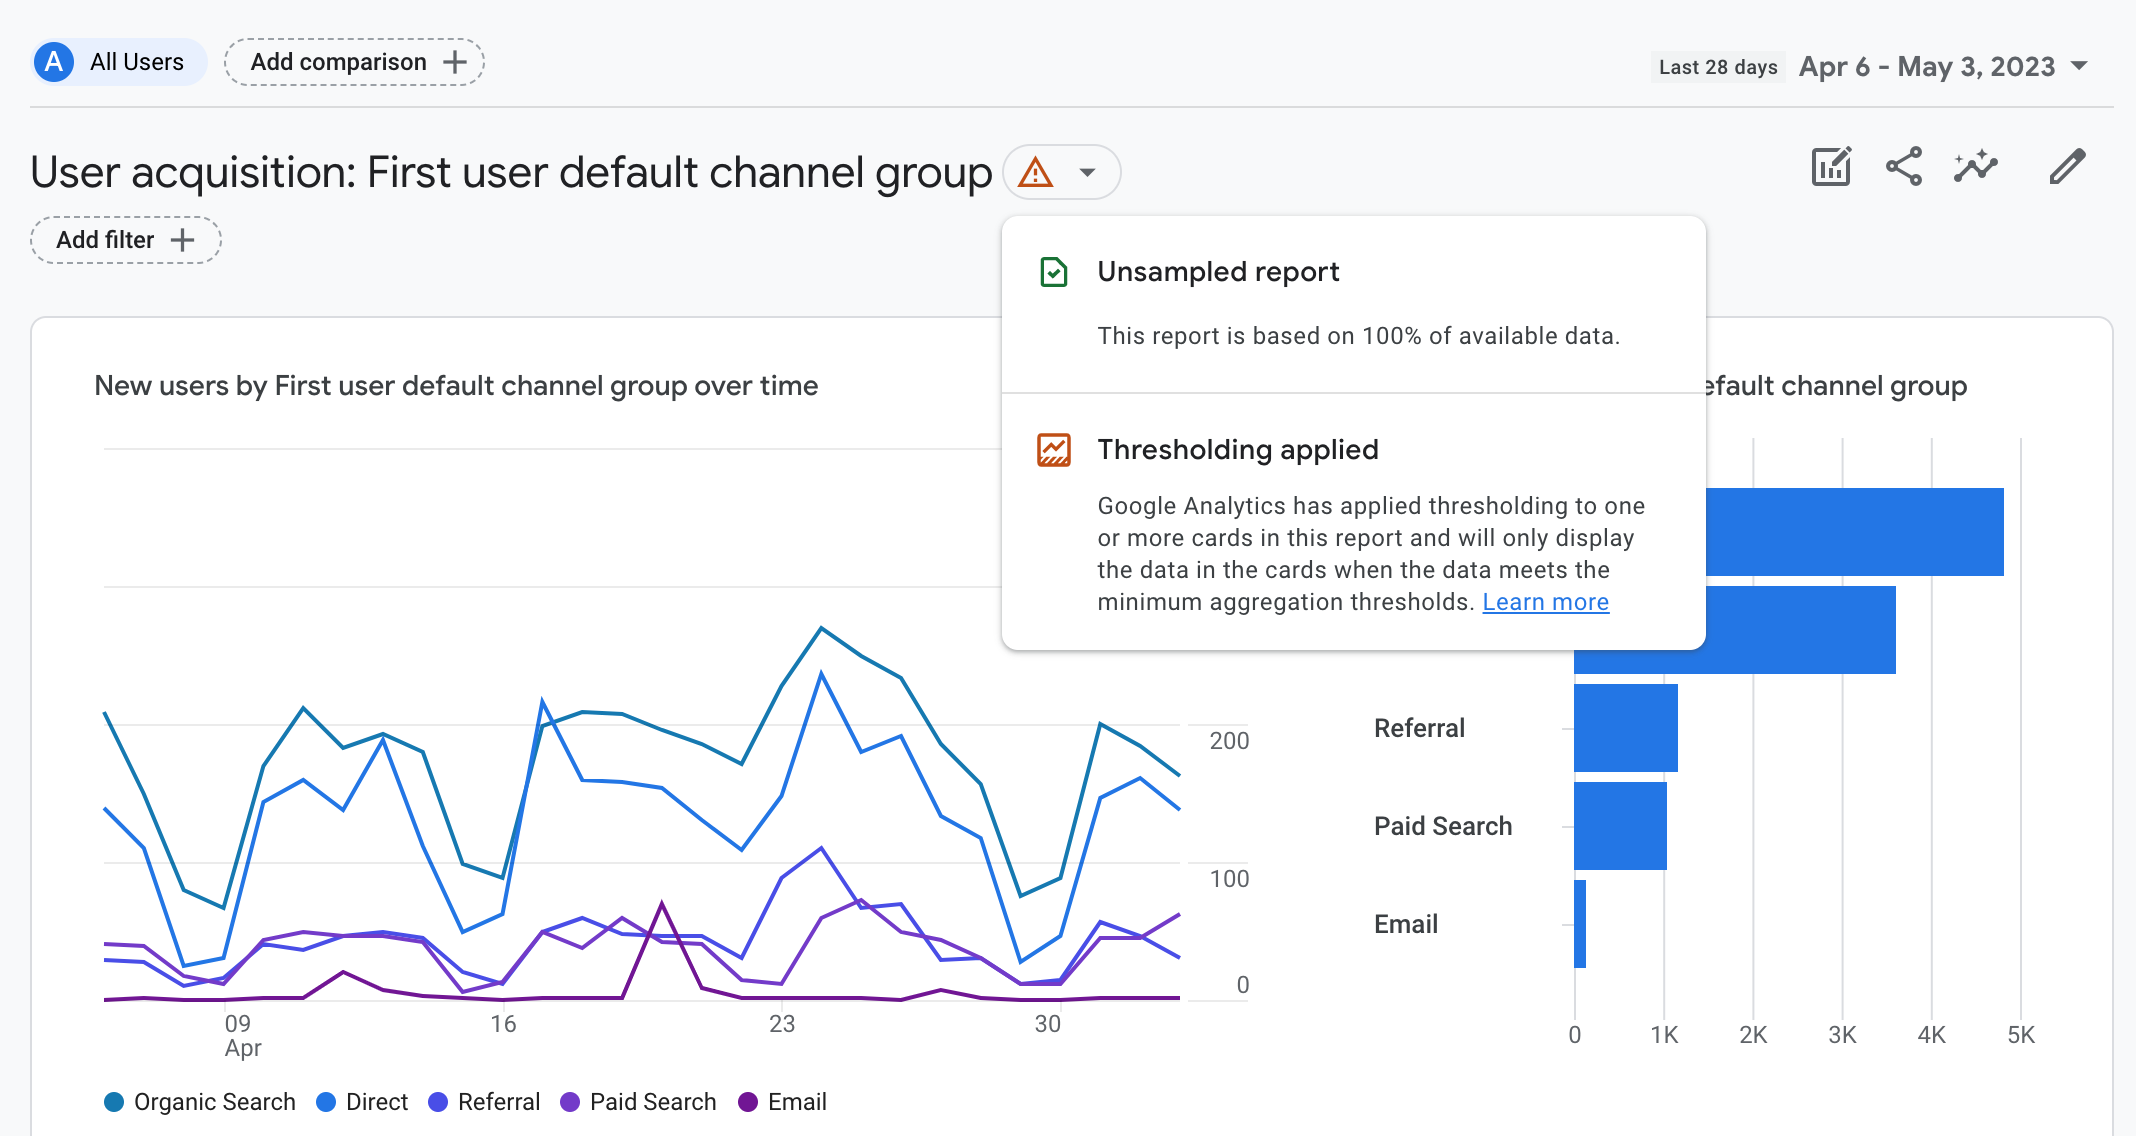Select Thresholding applied entry in popup
The height and width of the screenshot is (1136, 2136).
(x=1237, y=450)
